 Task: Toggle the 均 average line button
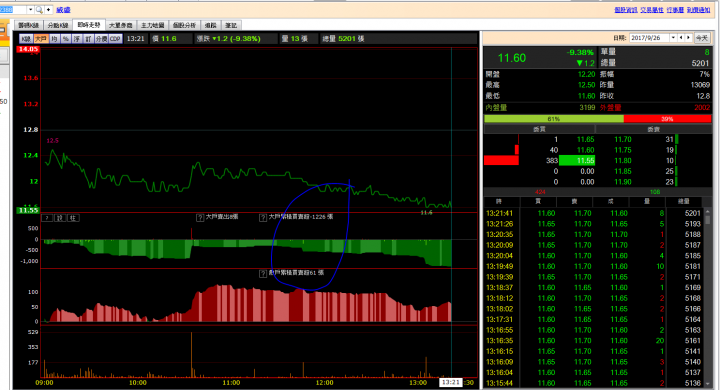click(x=54, y=39)
